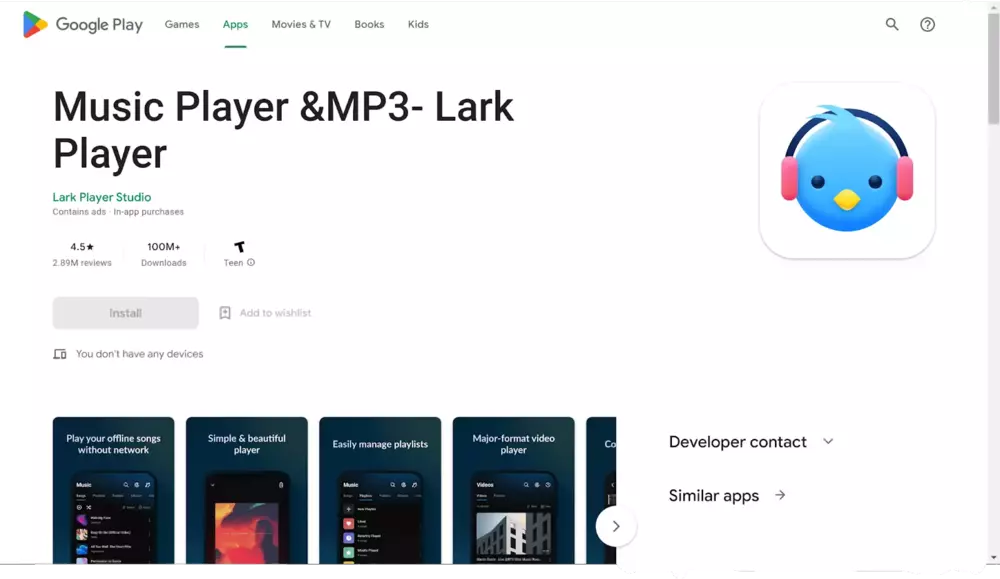Open the "Simple & beautiful player" screenshot
Screen dimensions: 1000x579
coord(247,490)
